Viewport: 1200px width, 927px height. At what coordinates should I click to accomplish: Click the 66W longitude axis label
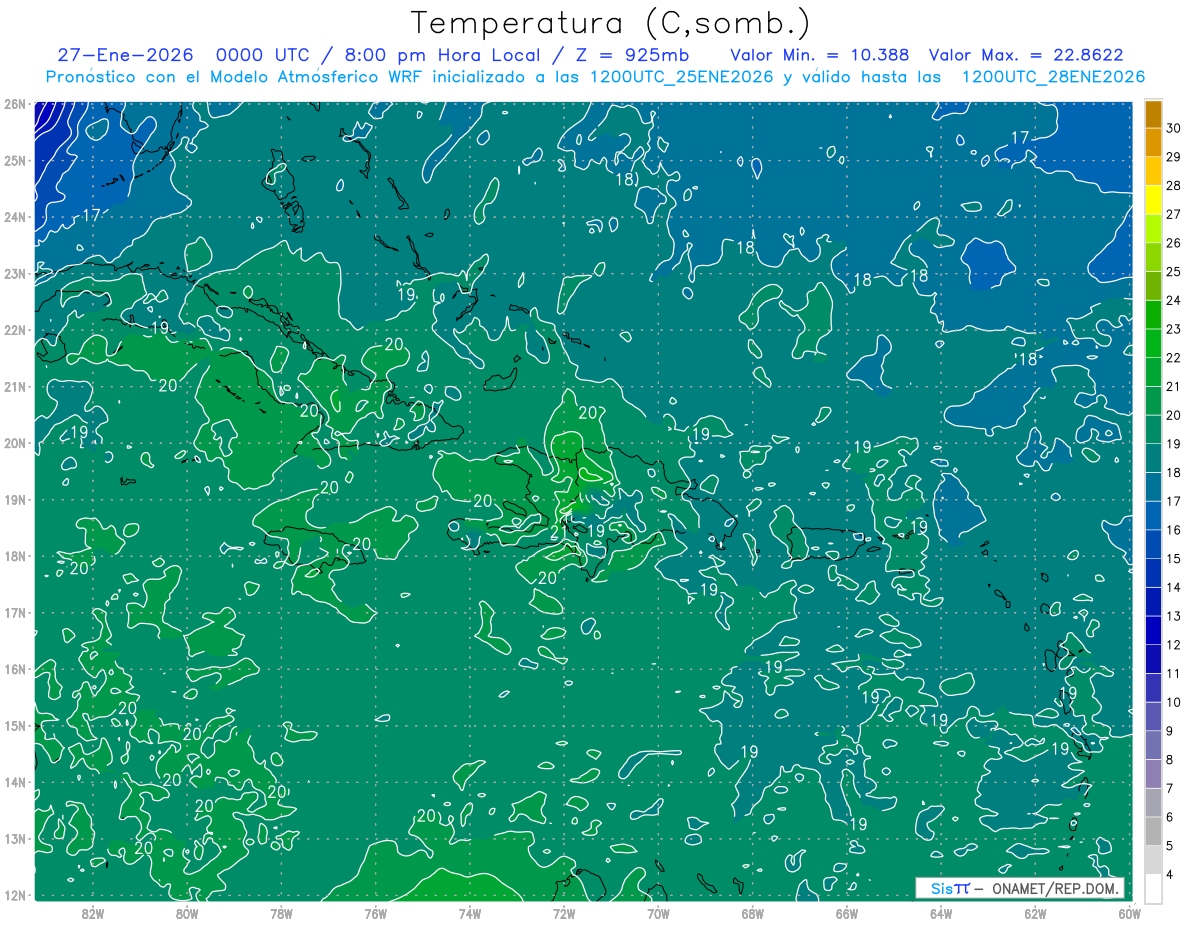(x=846, y=913)
